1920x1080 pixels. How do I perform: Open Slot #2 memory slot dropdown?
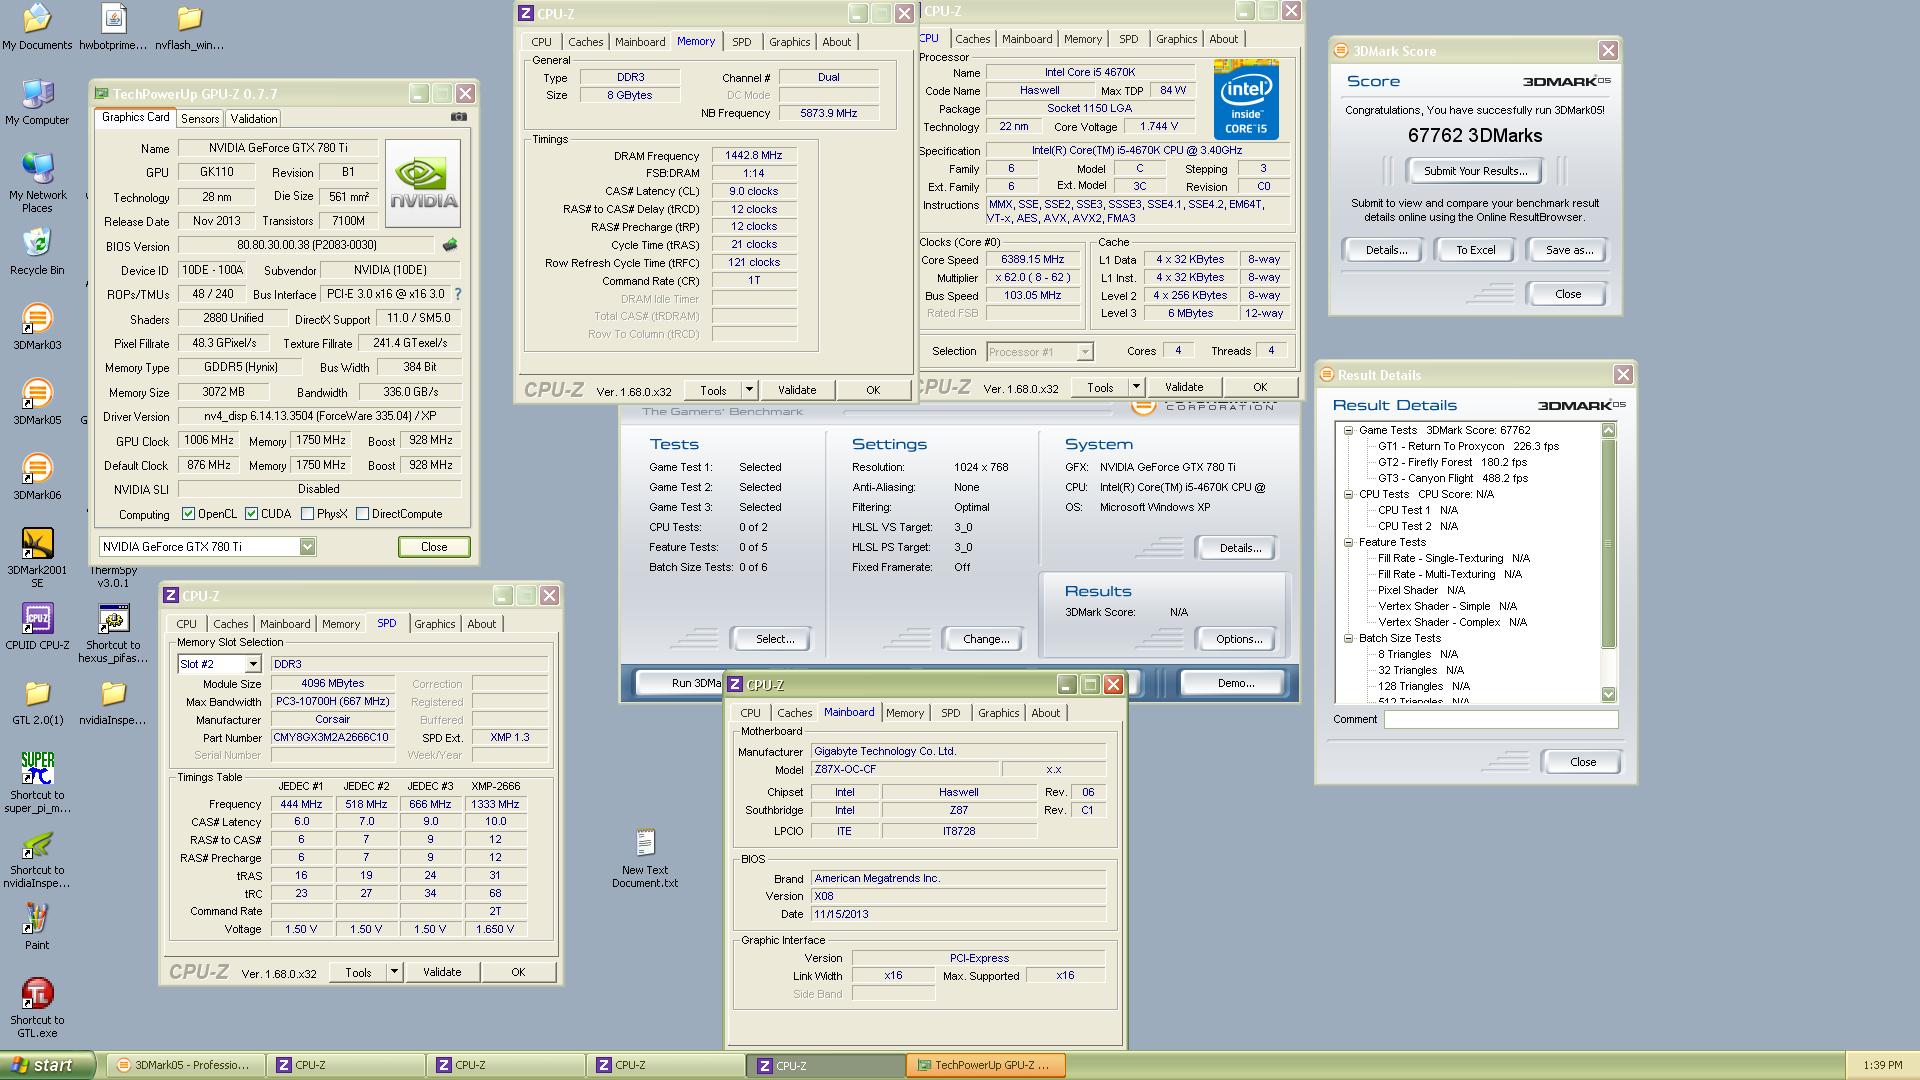(253, 664)
